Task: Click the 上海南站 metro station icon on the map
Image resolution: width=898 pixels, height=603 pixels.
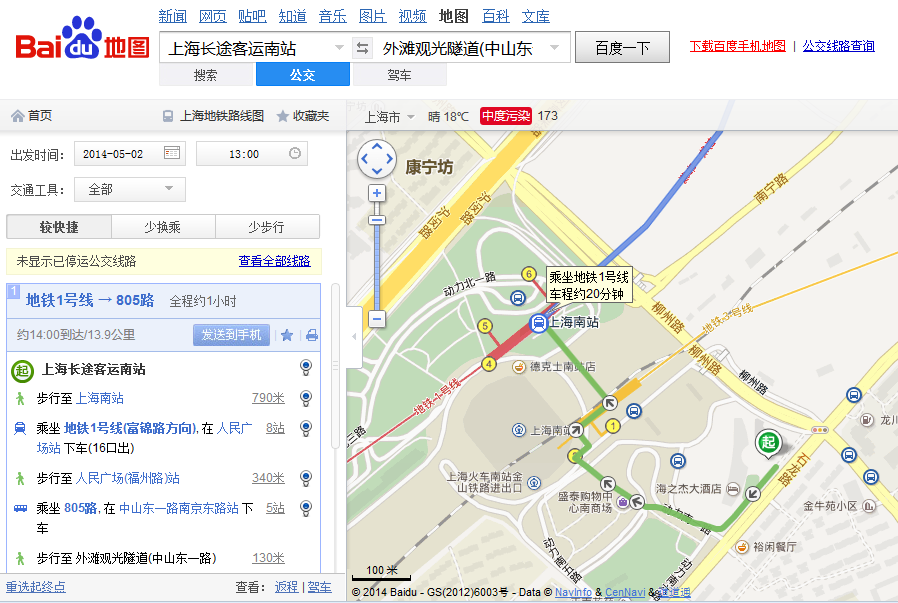Action: click(538, 323)
